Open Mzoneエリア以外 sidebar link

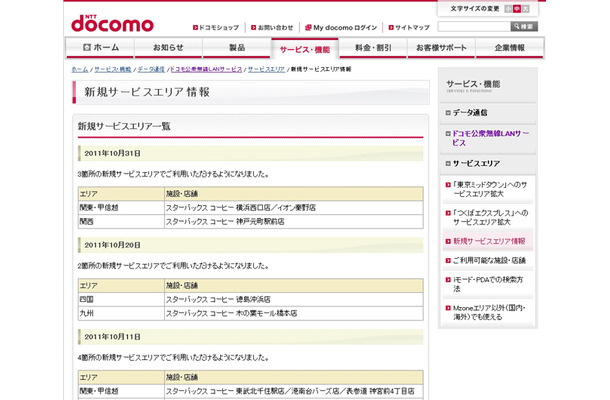tap(489, 312)
